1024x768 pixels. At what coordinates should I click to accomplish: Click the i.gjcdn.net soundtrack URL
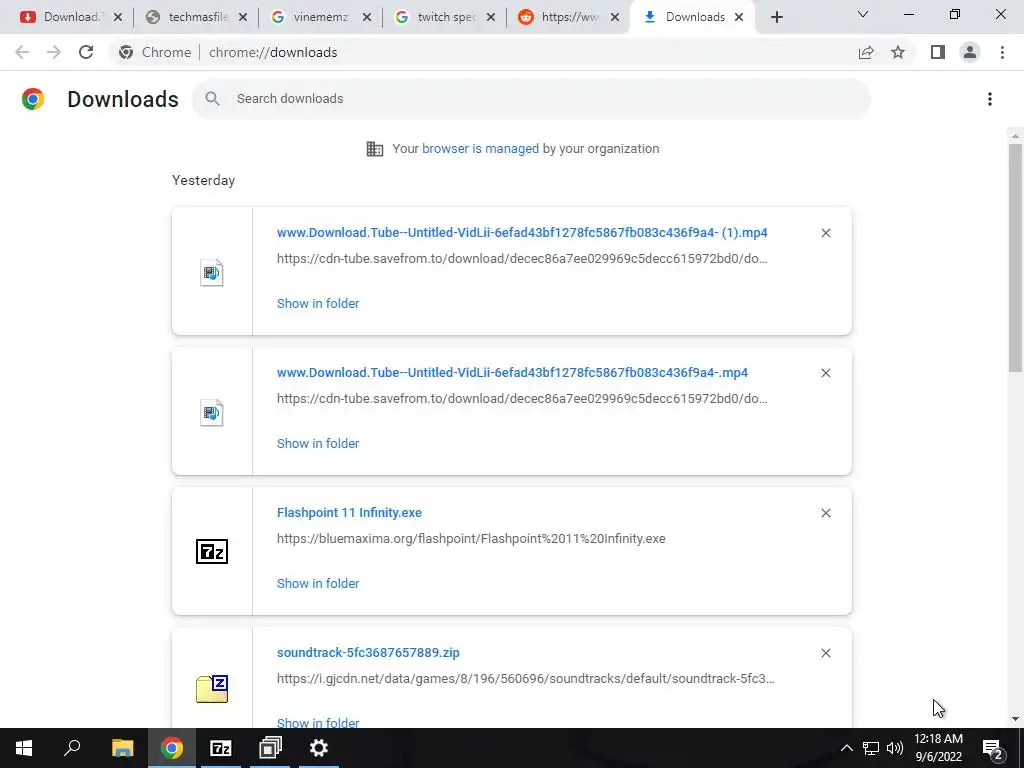tap(526, 679)
